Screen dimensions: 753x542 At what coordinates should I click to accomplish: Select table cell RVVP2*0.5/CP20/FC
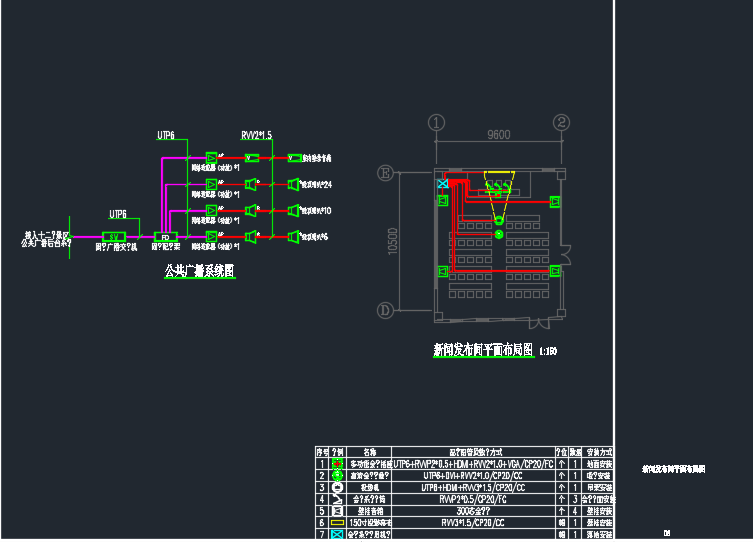(473, 499)
